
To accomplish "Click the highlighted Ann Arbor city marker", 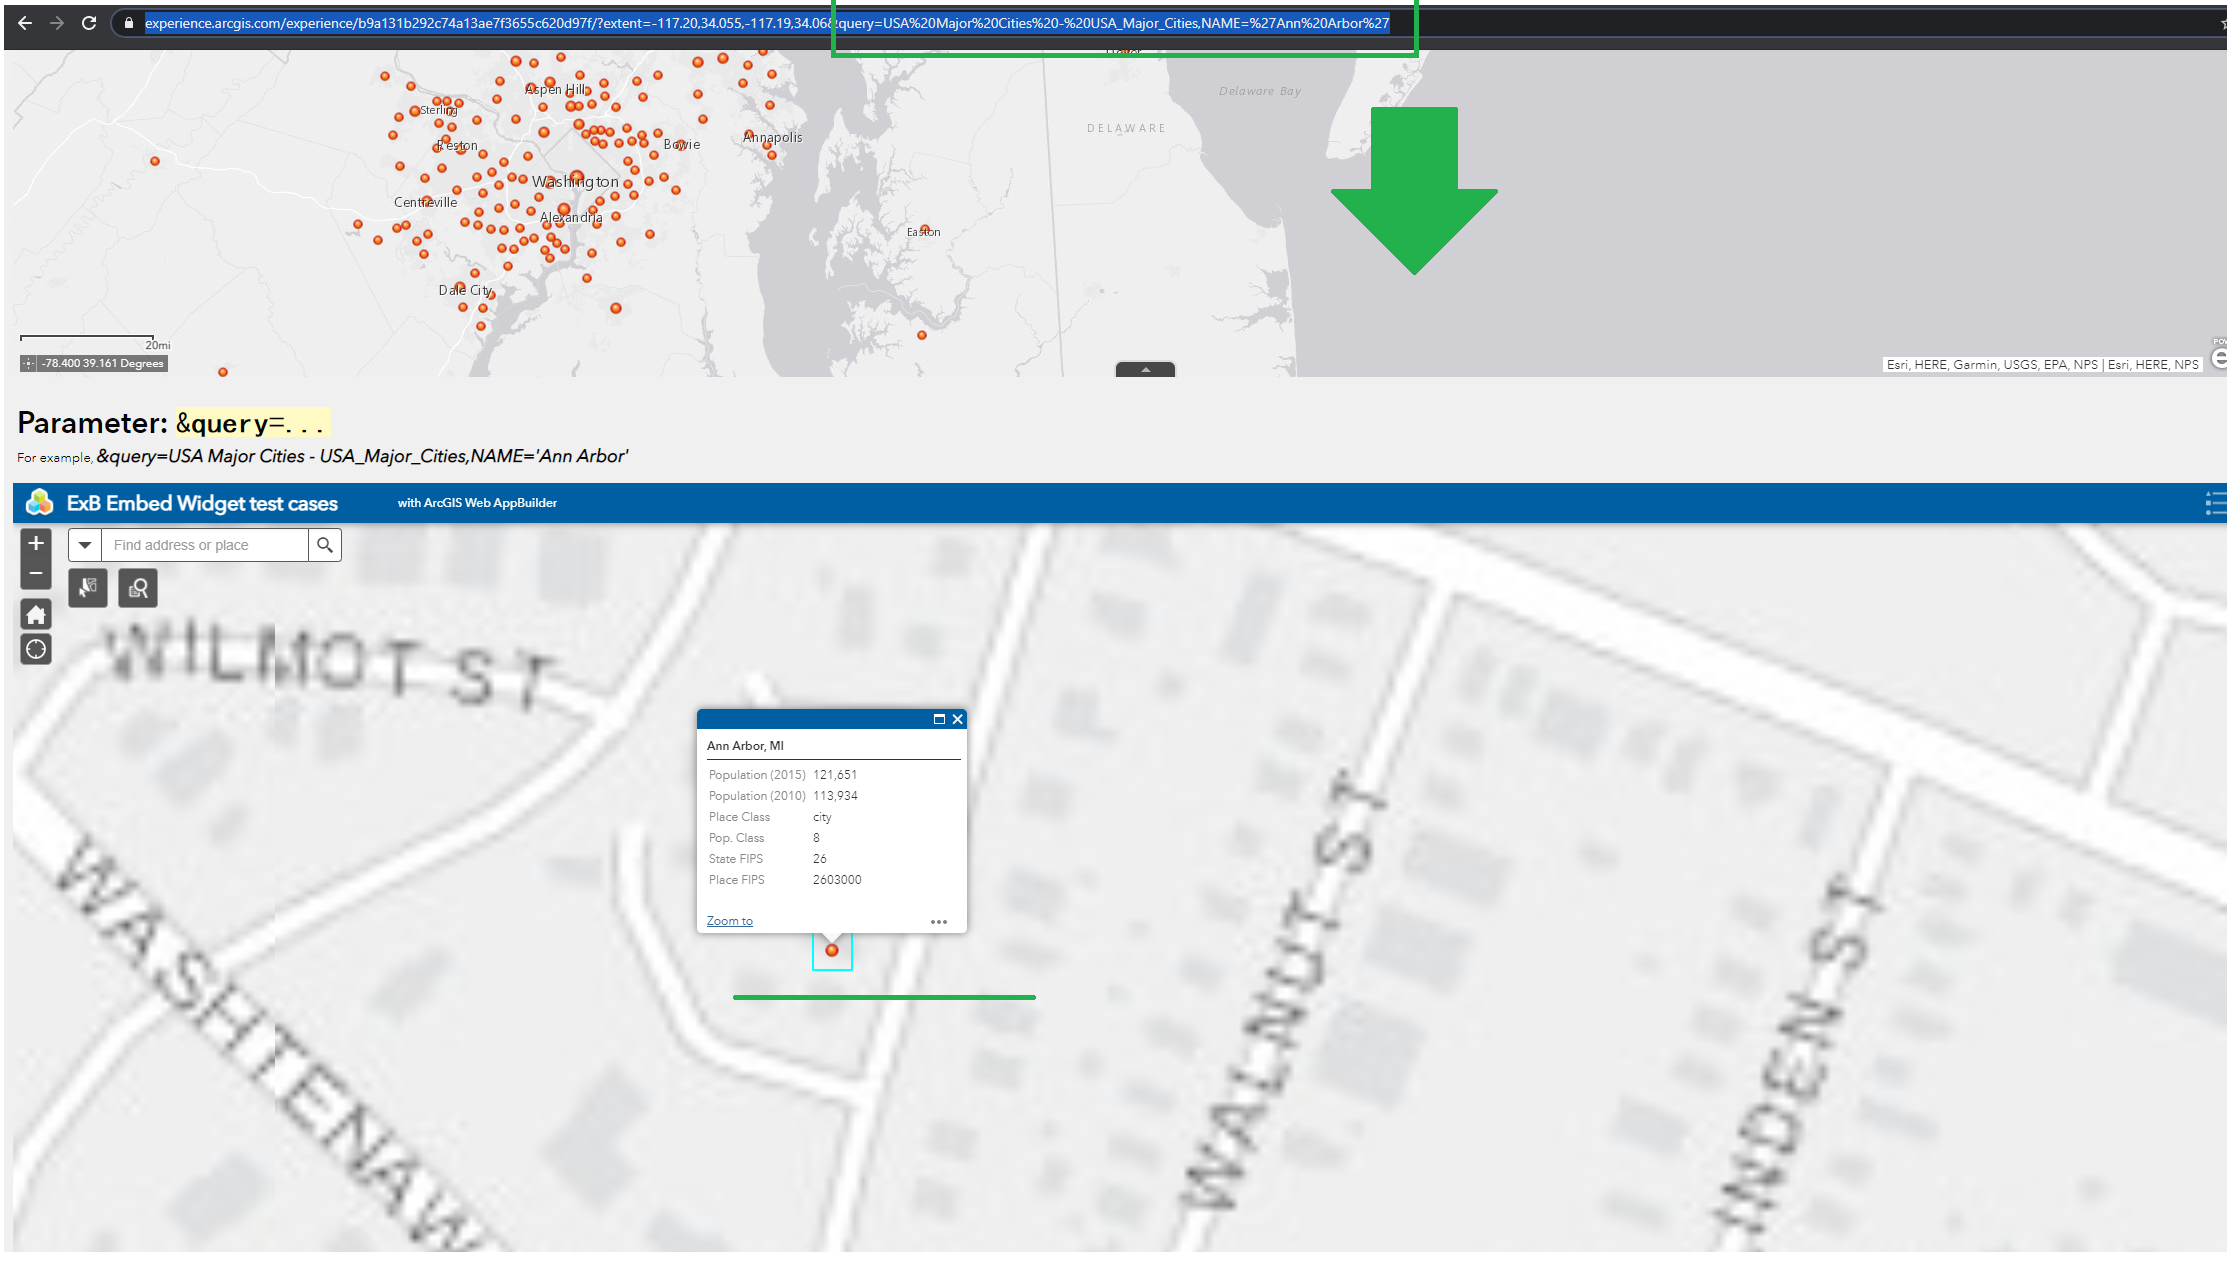I will coord(832,950).
